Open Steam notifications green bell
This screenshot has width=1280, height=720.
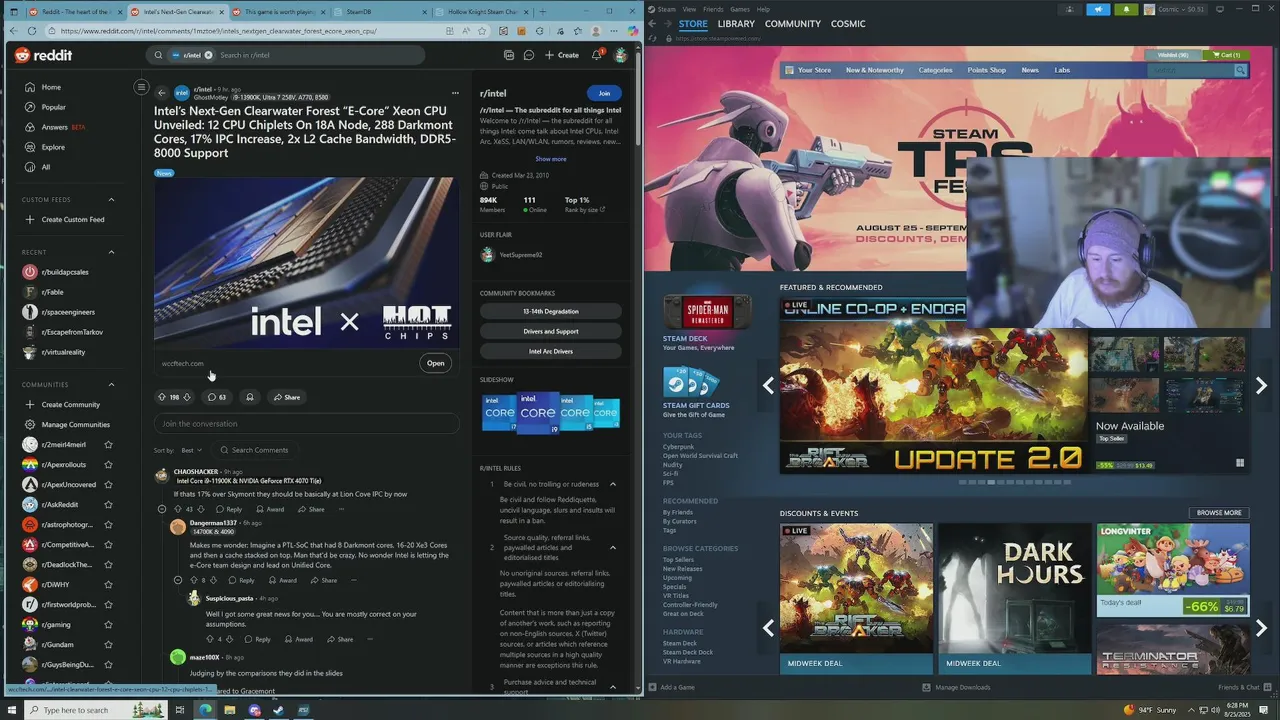(x=1126, y=9)
